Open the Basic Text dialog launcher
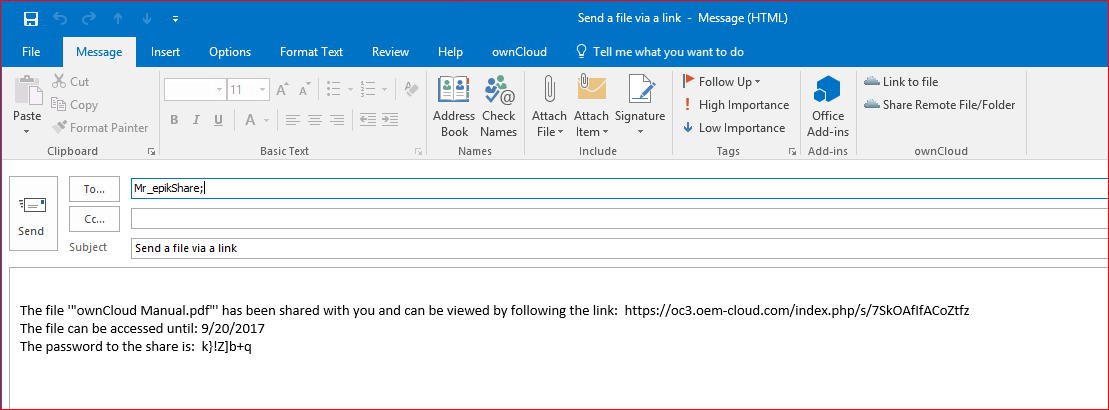This screenshot has width=1109, height=410. 418,151
